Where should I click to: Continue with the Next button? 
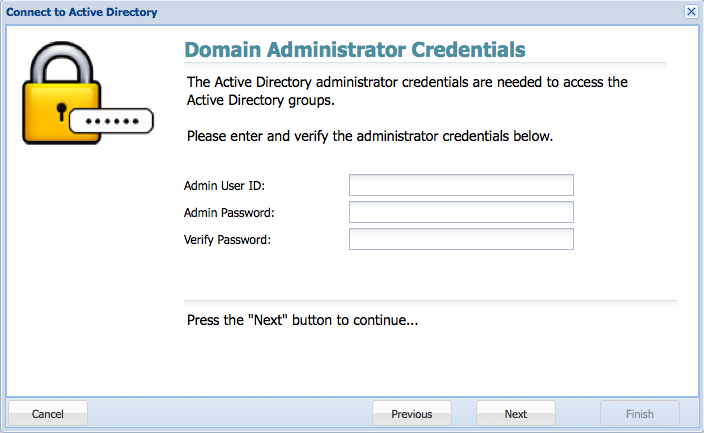[515, 414]
